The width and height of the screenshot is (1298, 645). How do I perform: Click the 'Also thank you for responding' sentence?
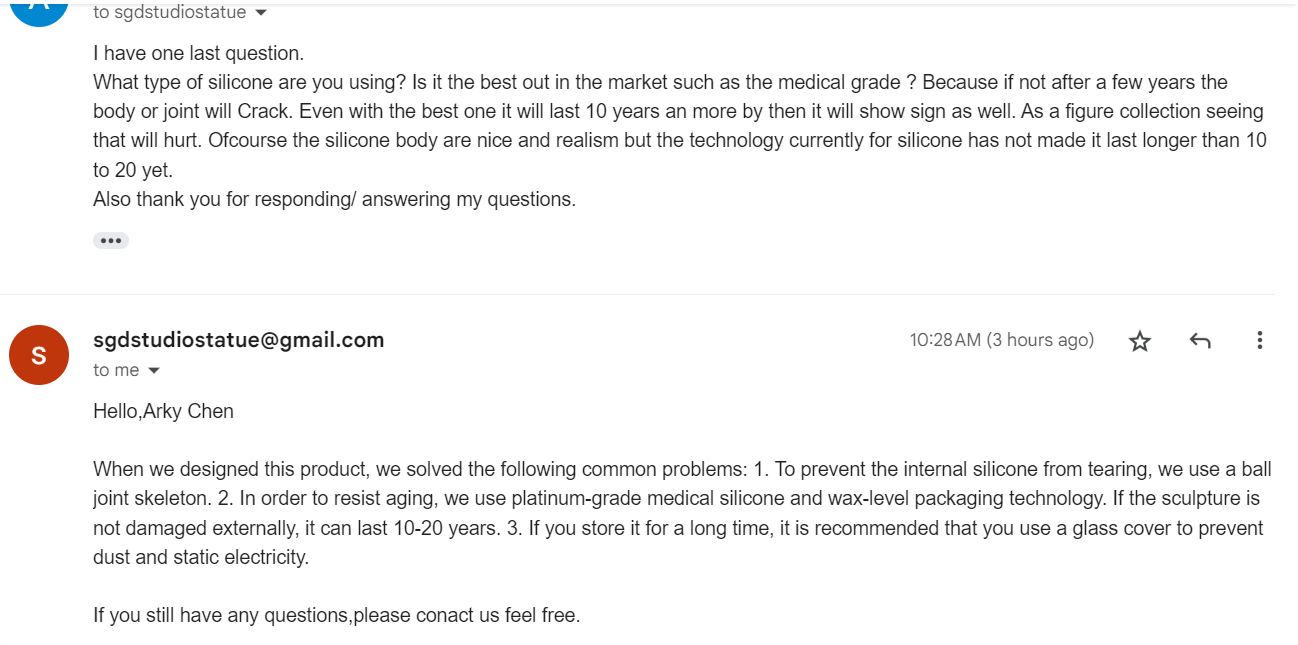coord(334,199)
